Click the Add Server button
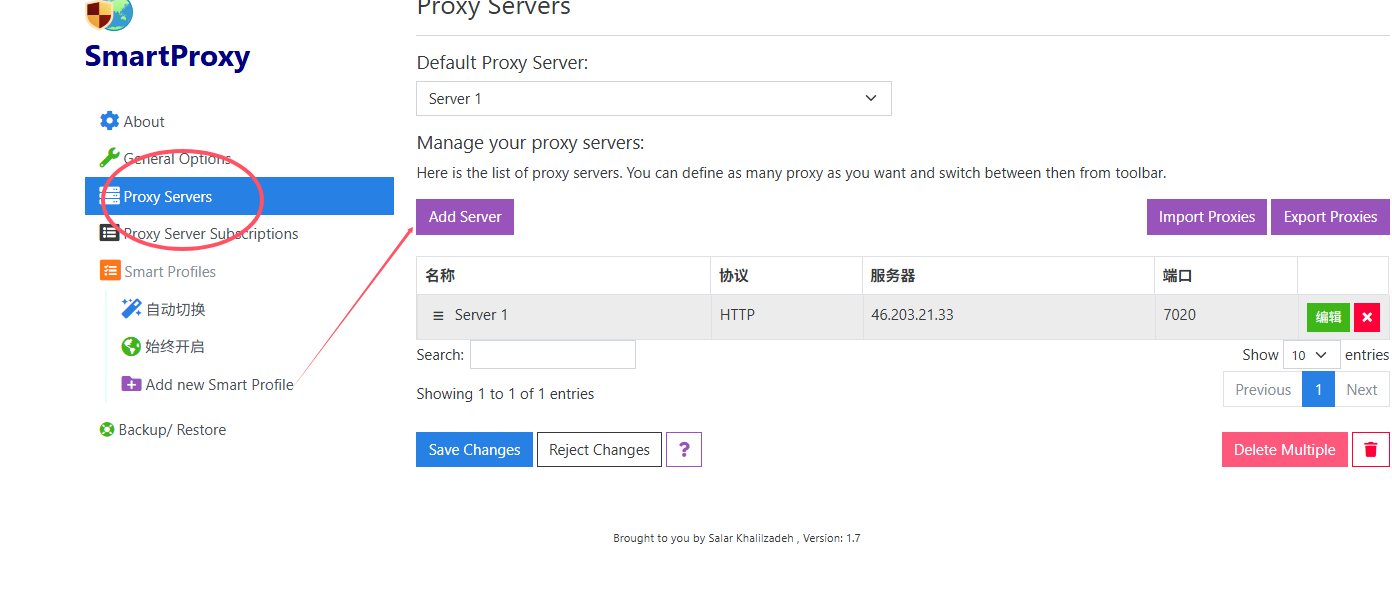 pos(465,217)
